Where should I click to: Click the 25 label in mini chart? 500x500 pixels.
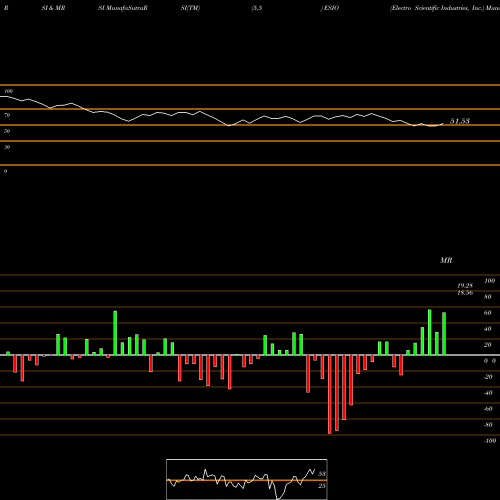point(321,486)
